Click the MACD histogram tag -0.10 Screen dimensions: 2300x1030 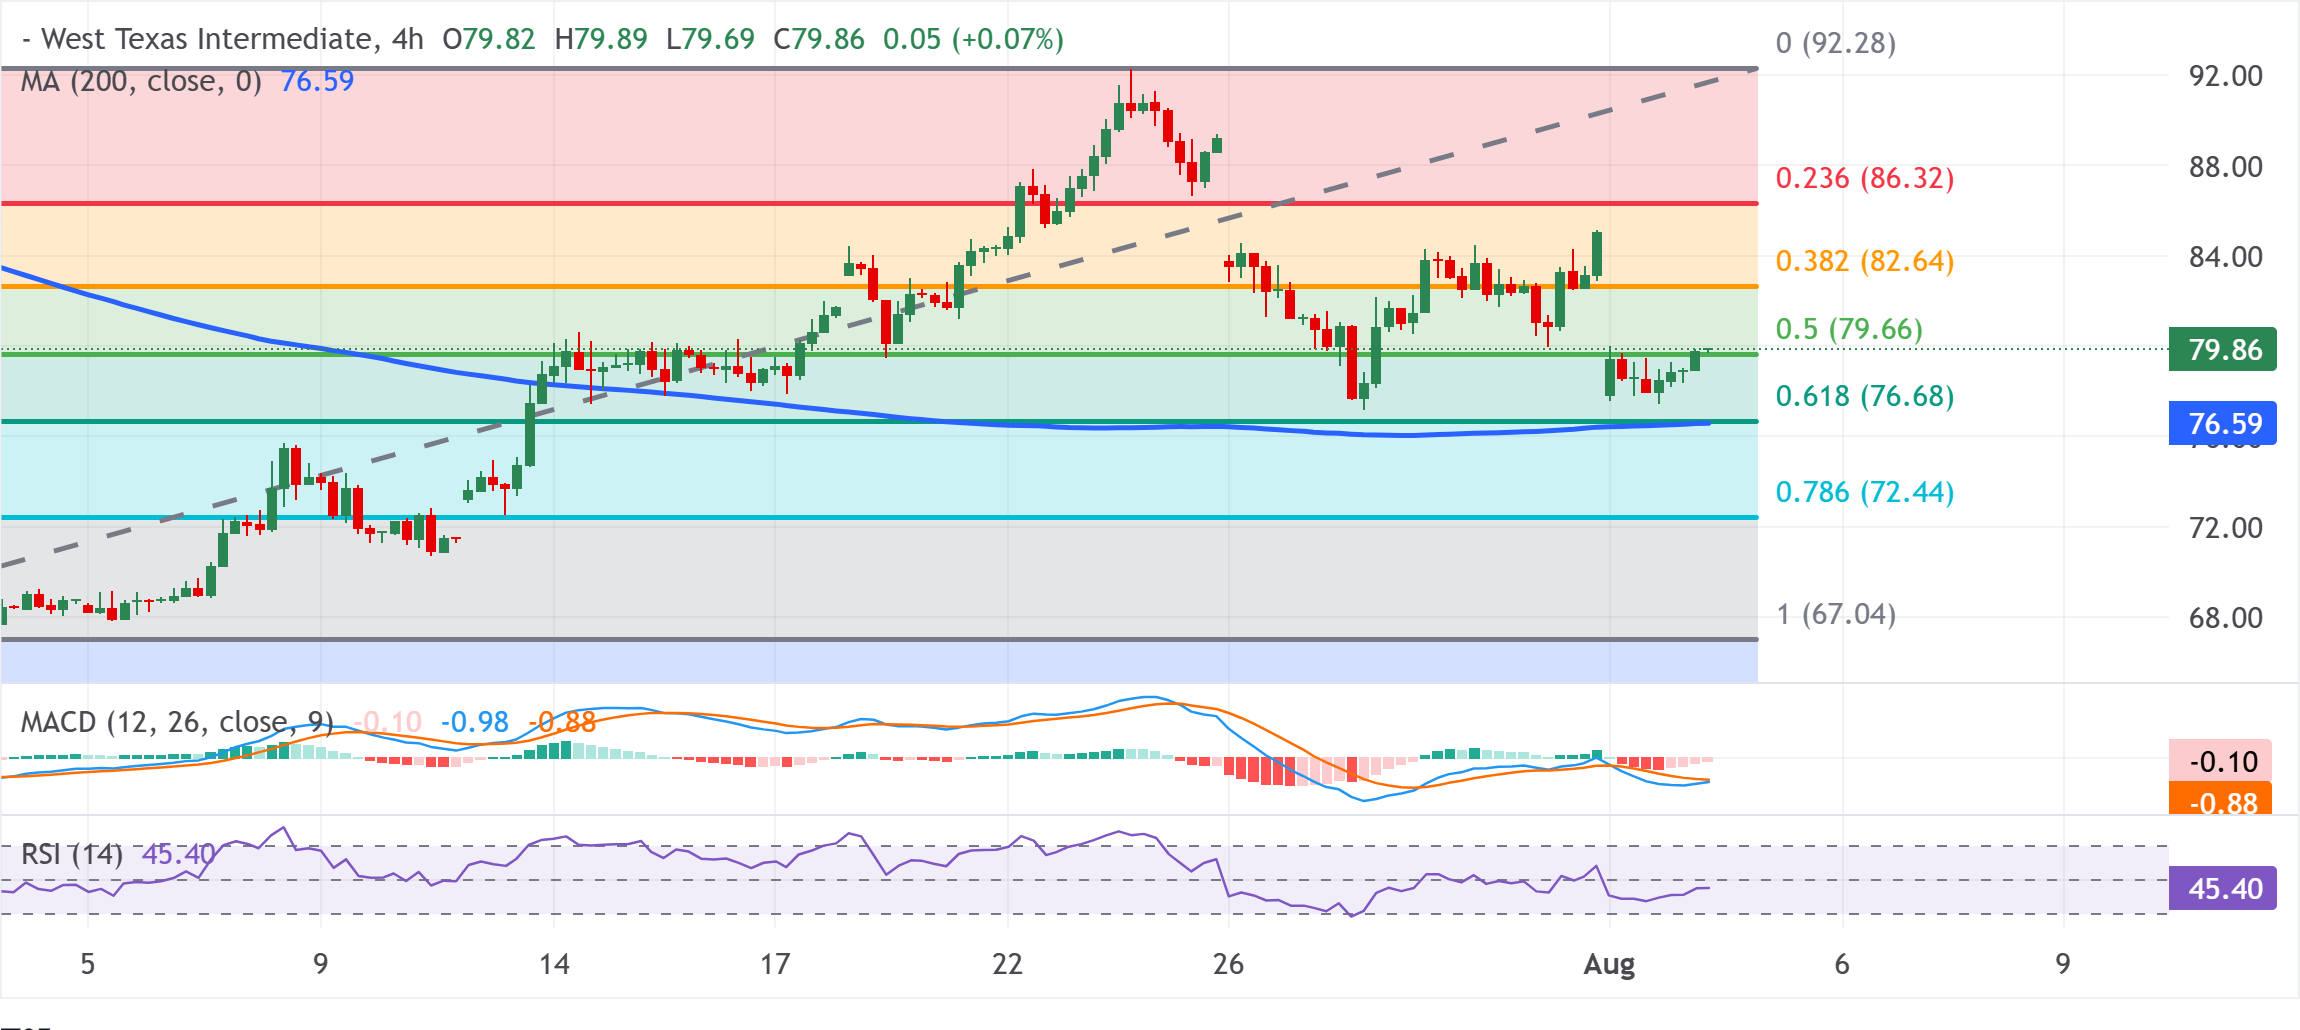(x=2221, y=761)
